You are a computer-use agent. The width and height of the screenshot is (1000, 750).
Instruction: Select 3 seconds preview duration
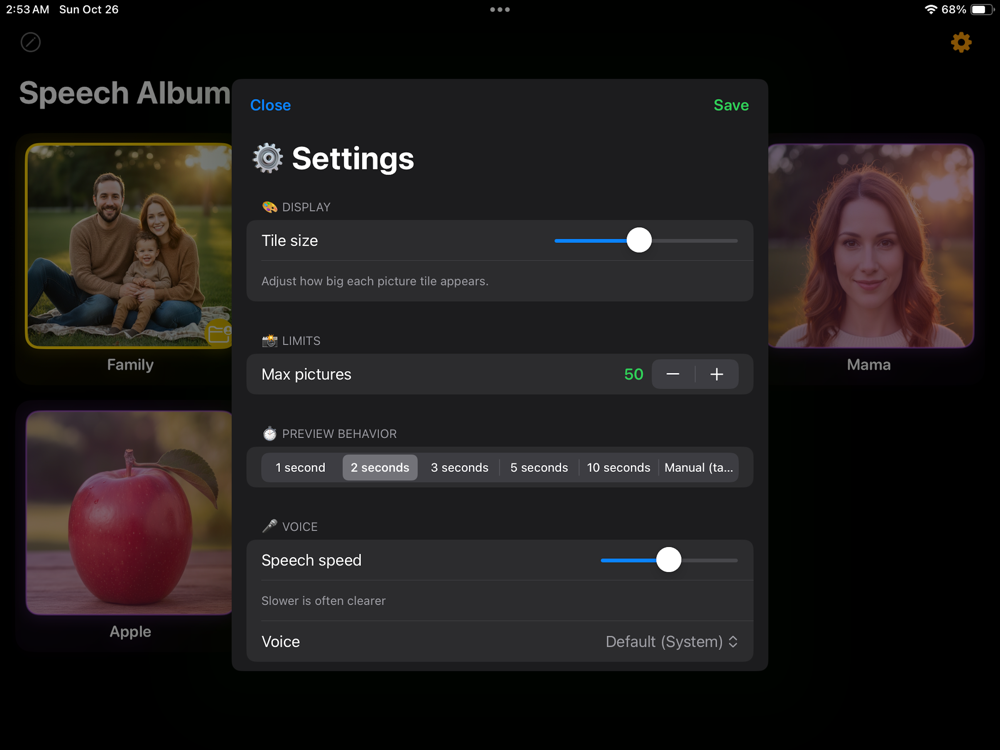460,467
